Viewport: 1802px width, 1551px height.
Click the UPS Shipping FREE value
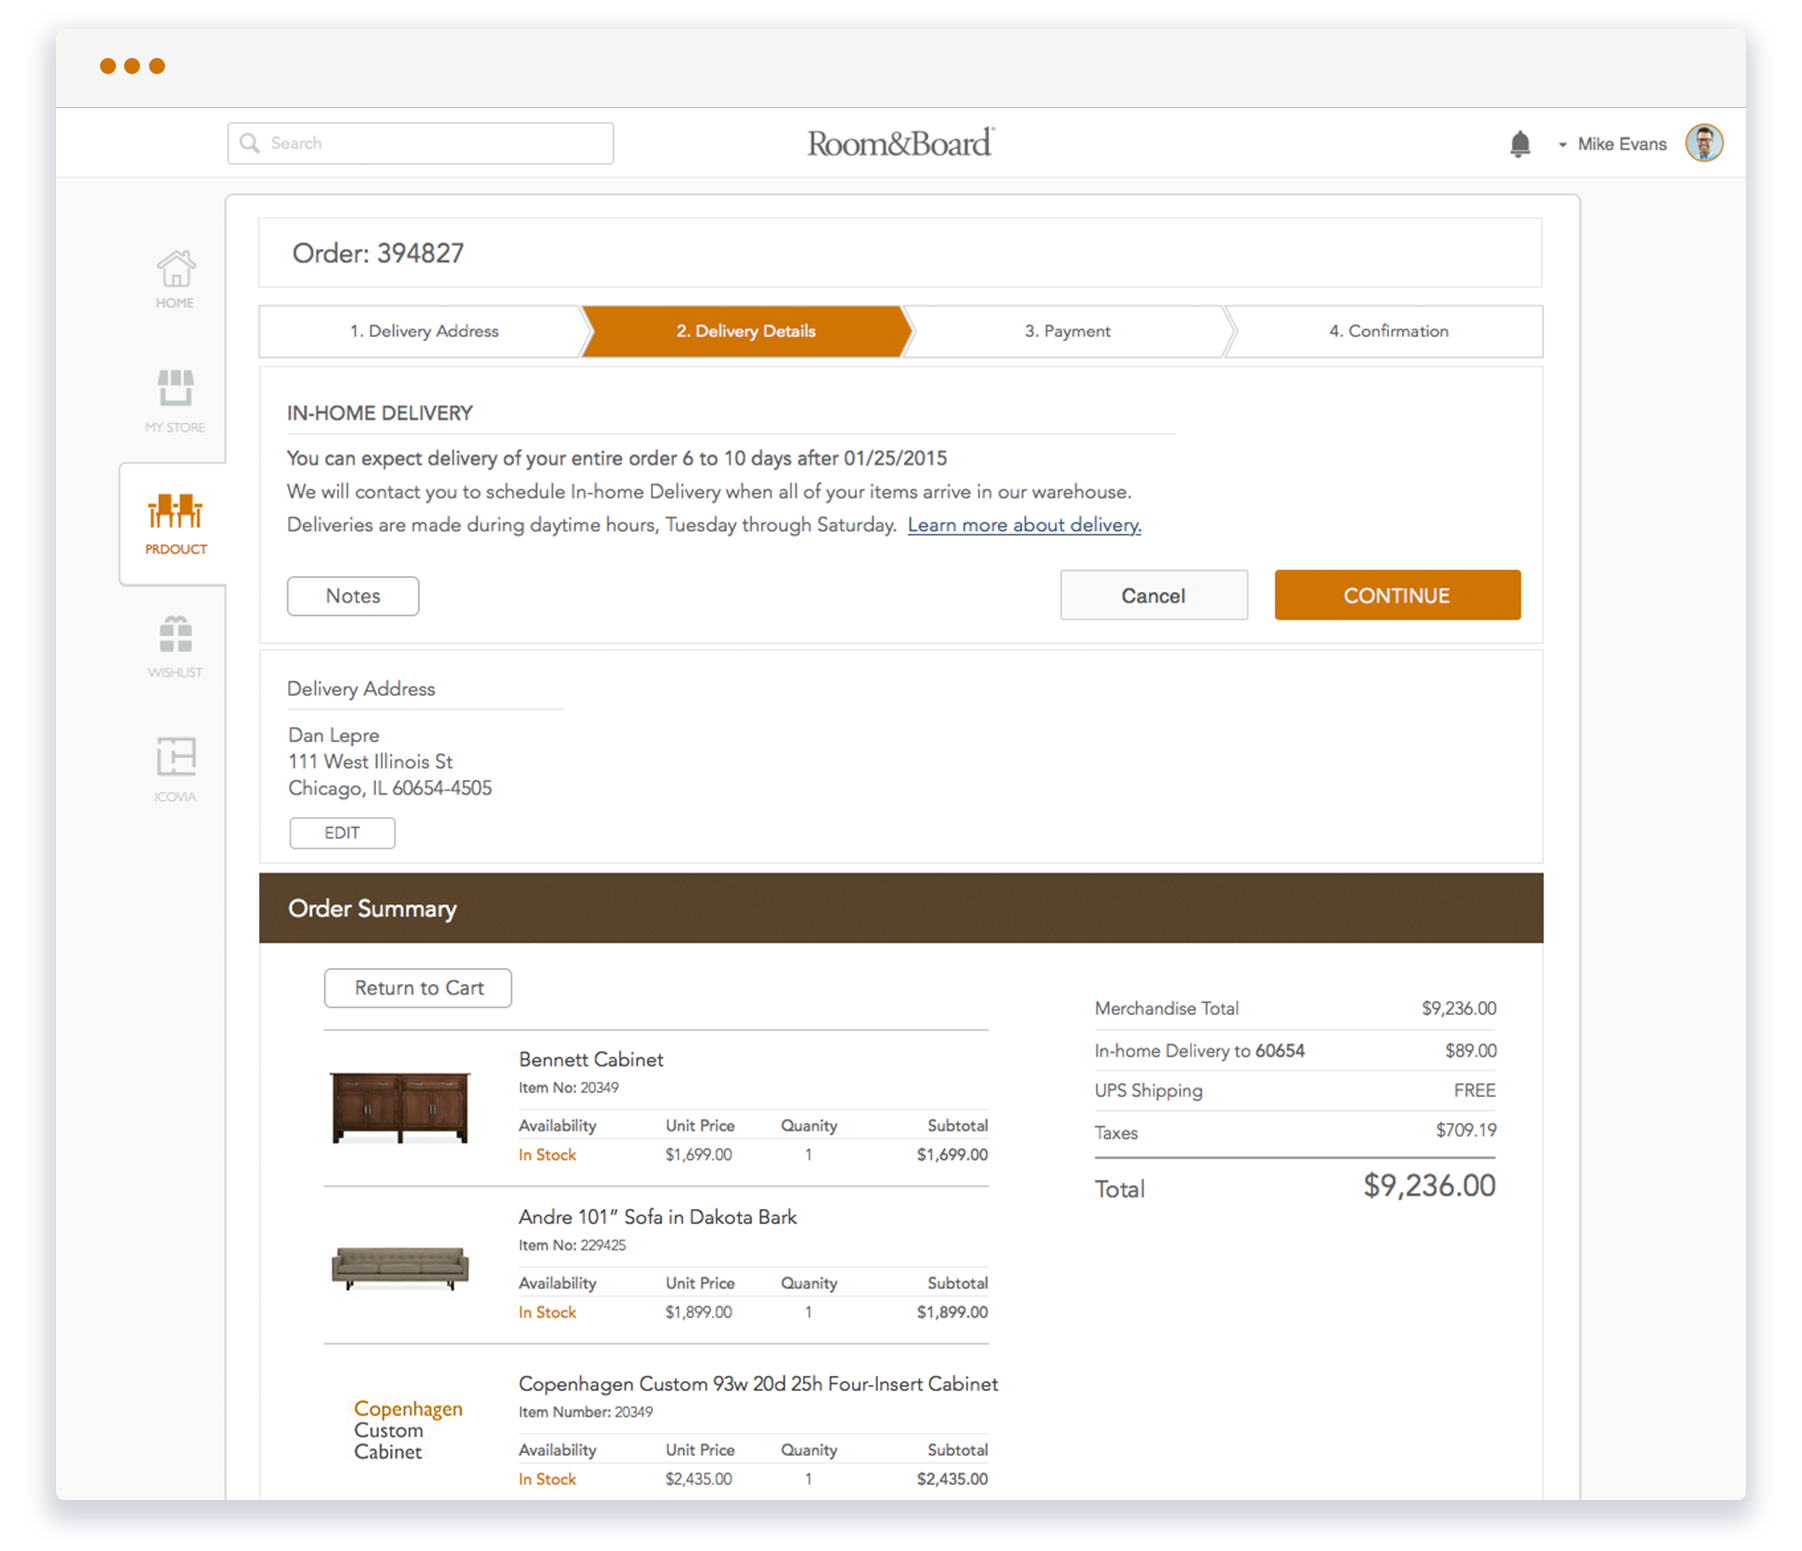click(x=1474, y=1091)
